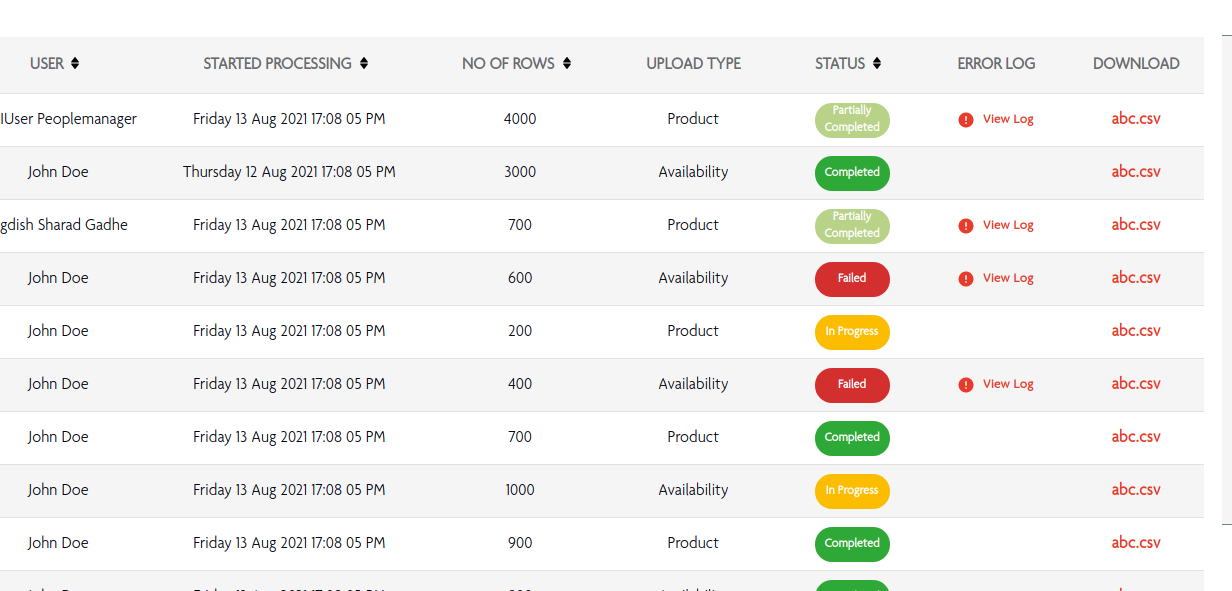Viewport: 1232px width, 591px height.
Task: Download abc.csv for the 400-row failed upload
Action: click(1136, 384)
